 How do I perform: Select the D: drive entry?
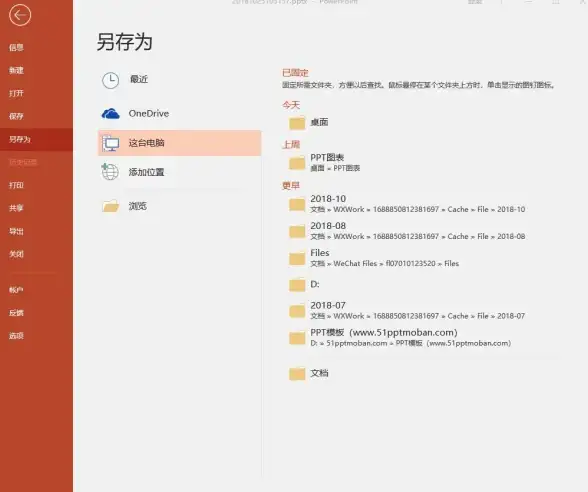click(315, 284)
